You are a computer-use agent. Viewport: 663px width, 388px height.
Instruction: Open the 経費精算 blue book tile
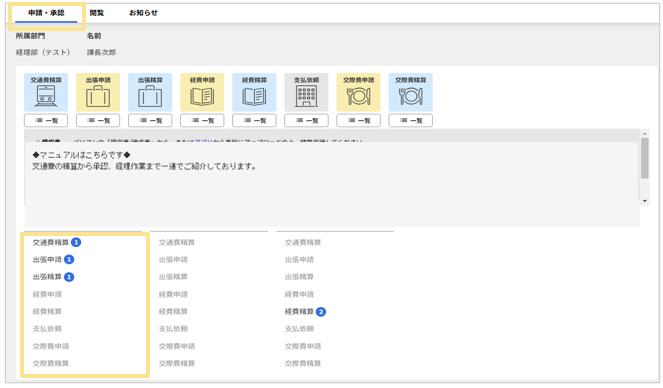[254, 92]
